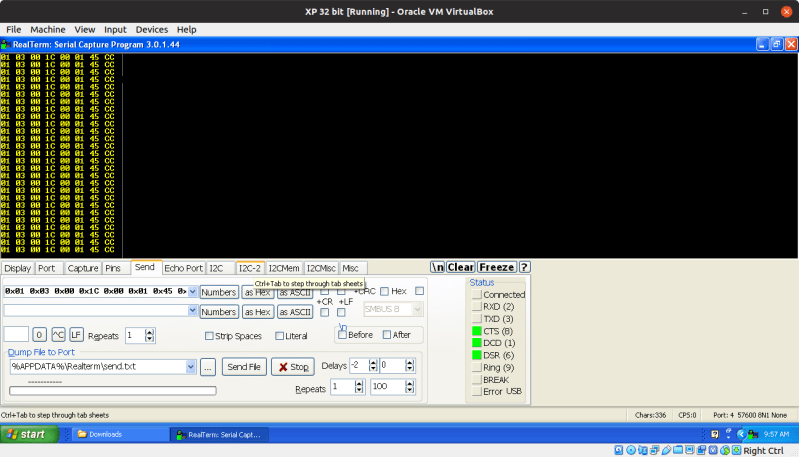
Task: Send first string with the top Numbers button
Action: 219,292
